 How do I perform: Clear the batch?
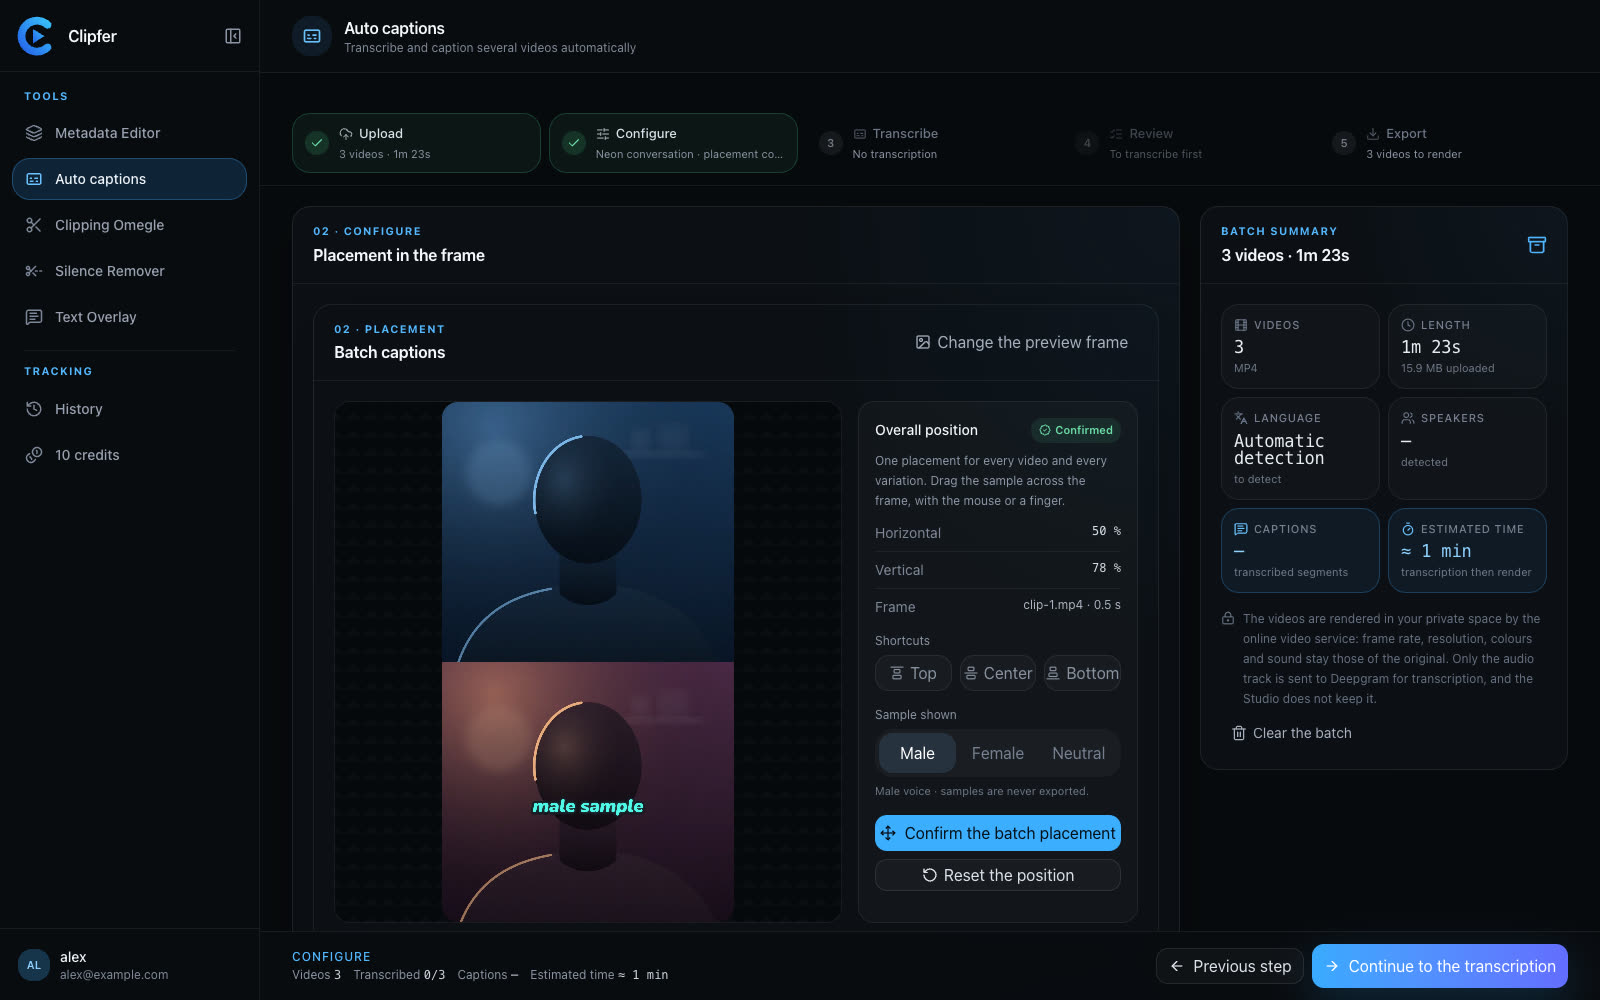click(x=1292, y=733)
